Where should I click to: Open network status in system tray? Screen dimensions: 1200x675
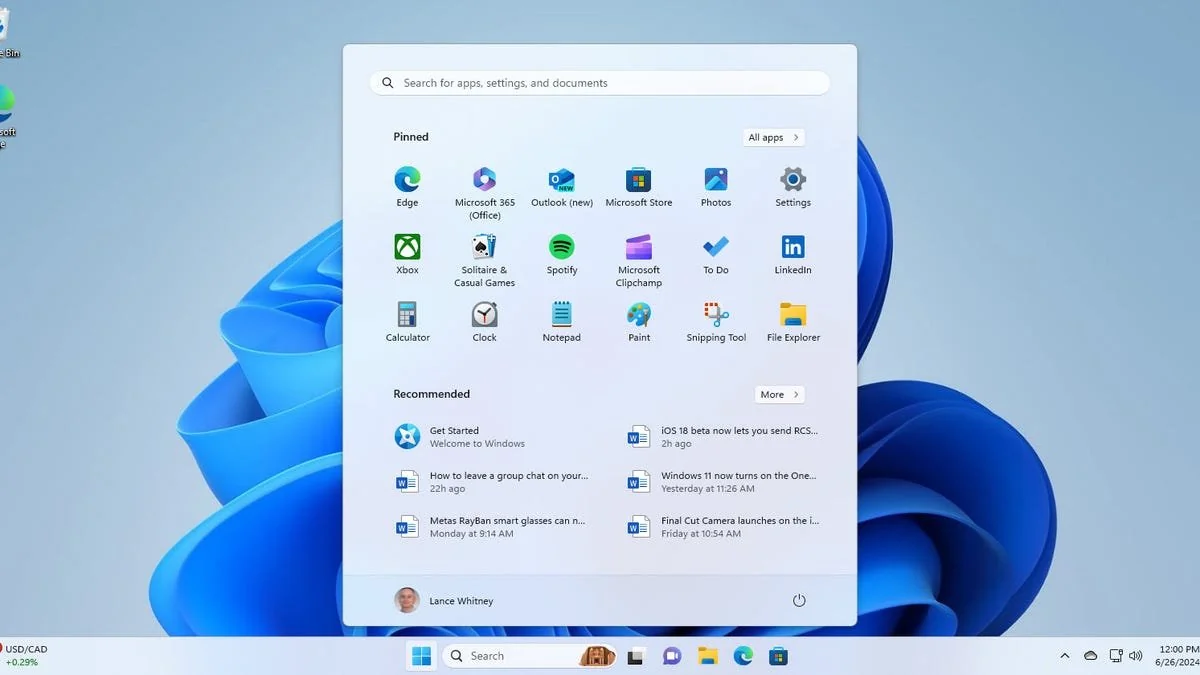1116,656
